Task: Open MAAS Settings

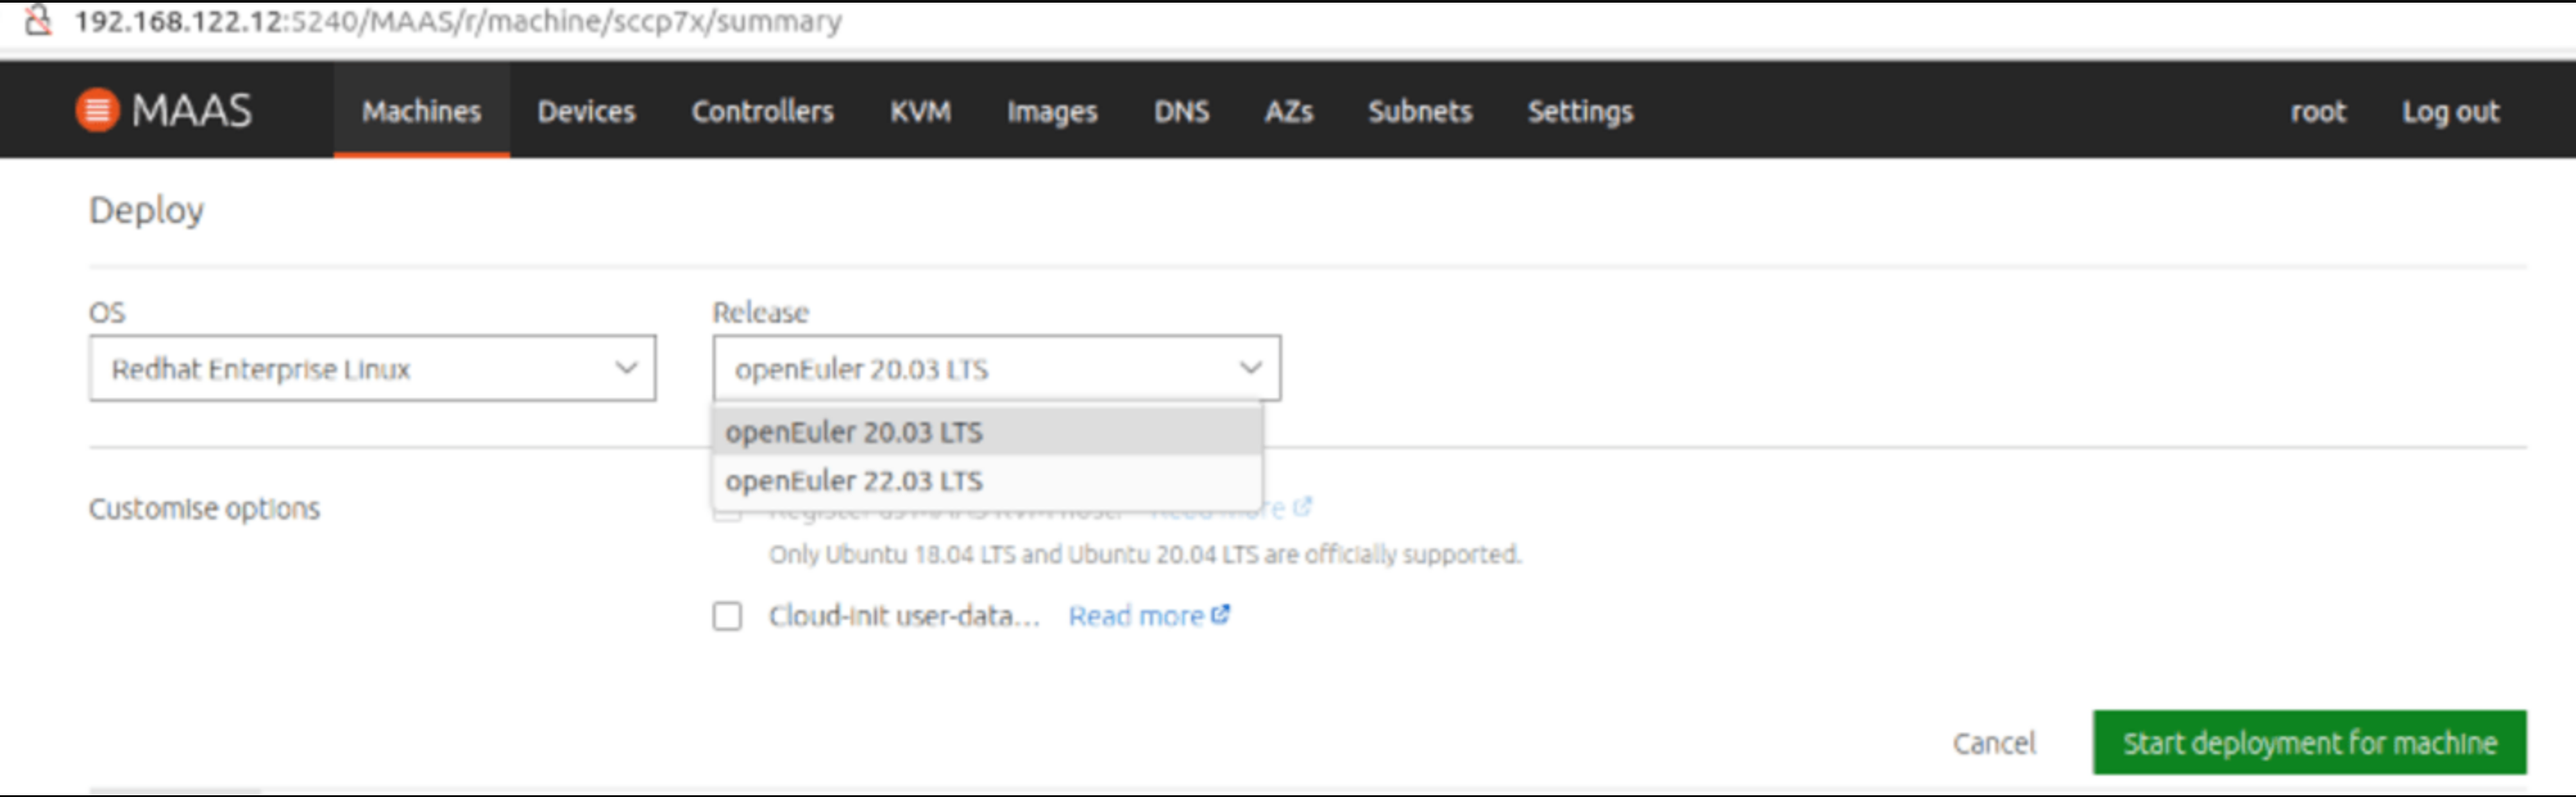Action: (x=1580, y=111)
